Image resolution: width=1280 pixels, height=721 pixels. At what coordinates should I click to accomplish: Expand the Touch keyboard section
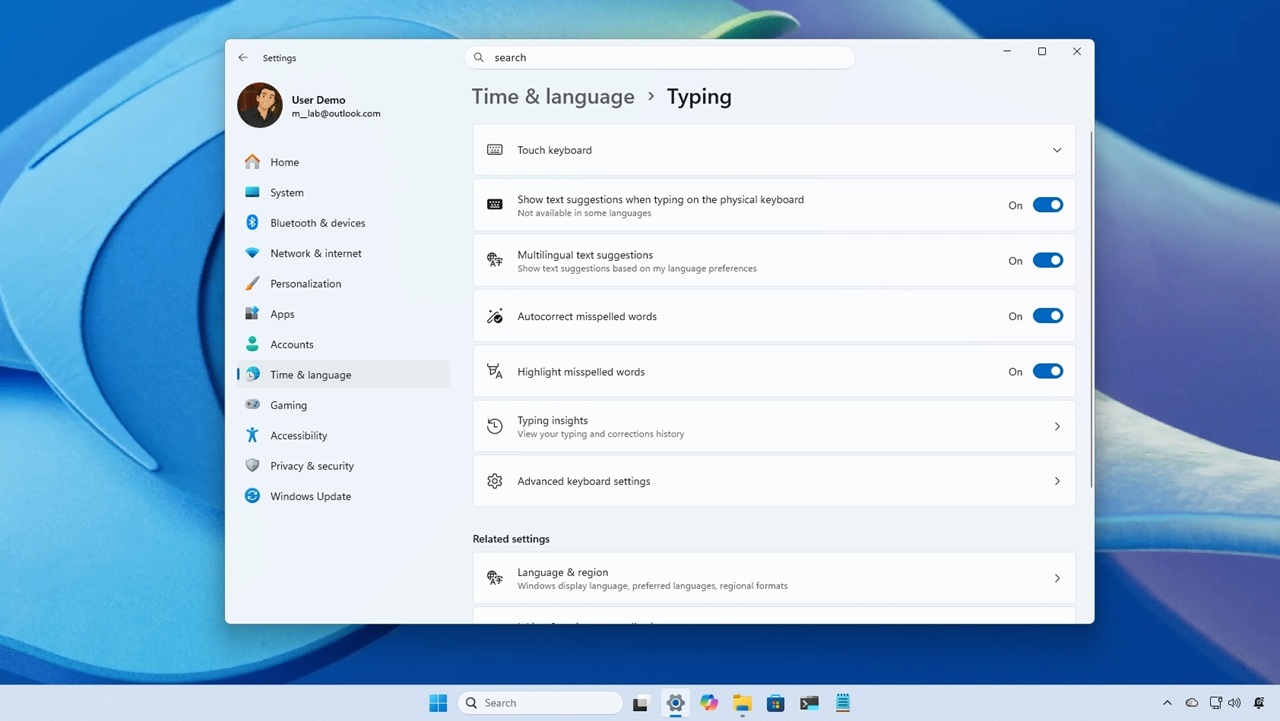[1056, 149]
